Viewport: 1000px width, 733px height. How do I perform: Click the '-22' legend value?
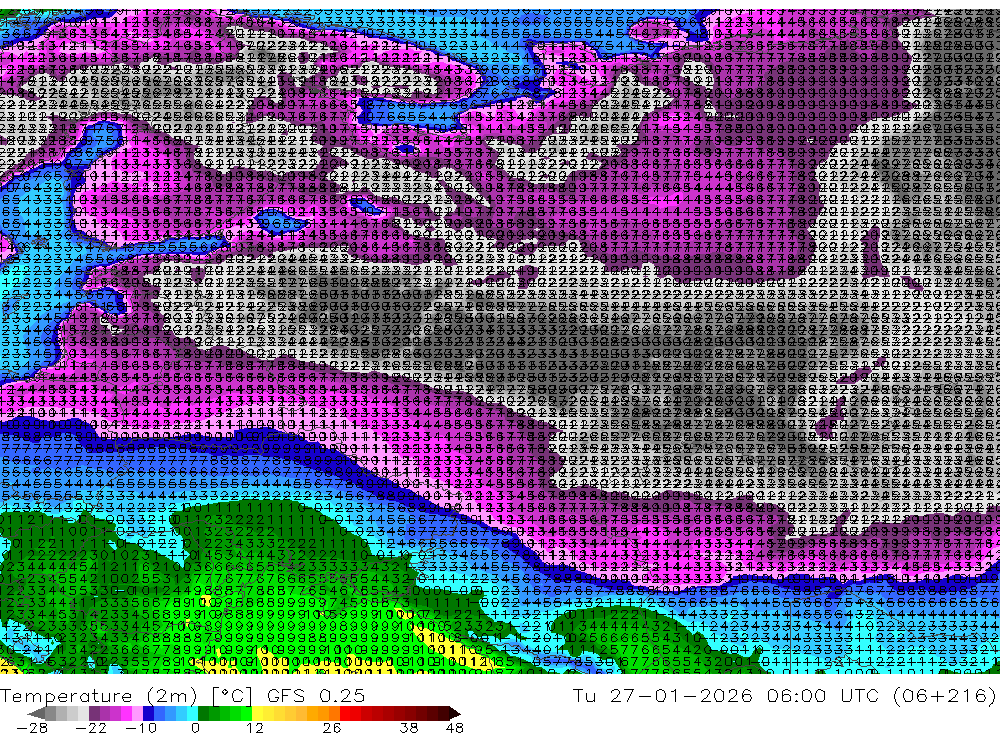pyautogui.click(x=91, y=727)
